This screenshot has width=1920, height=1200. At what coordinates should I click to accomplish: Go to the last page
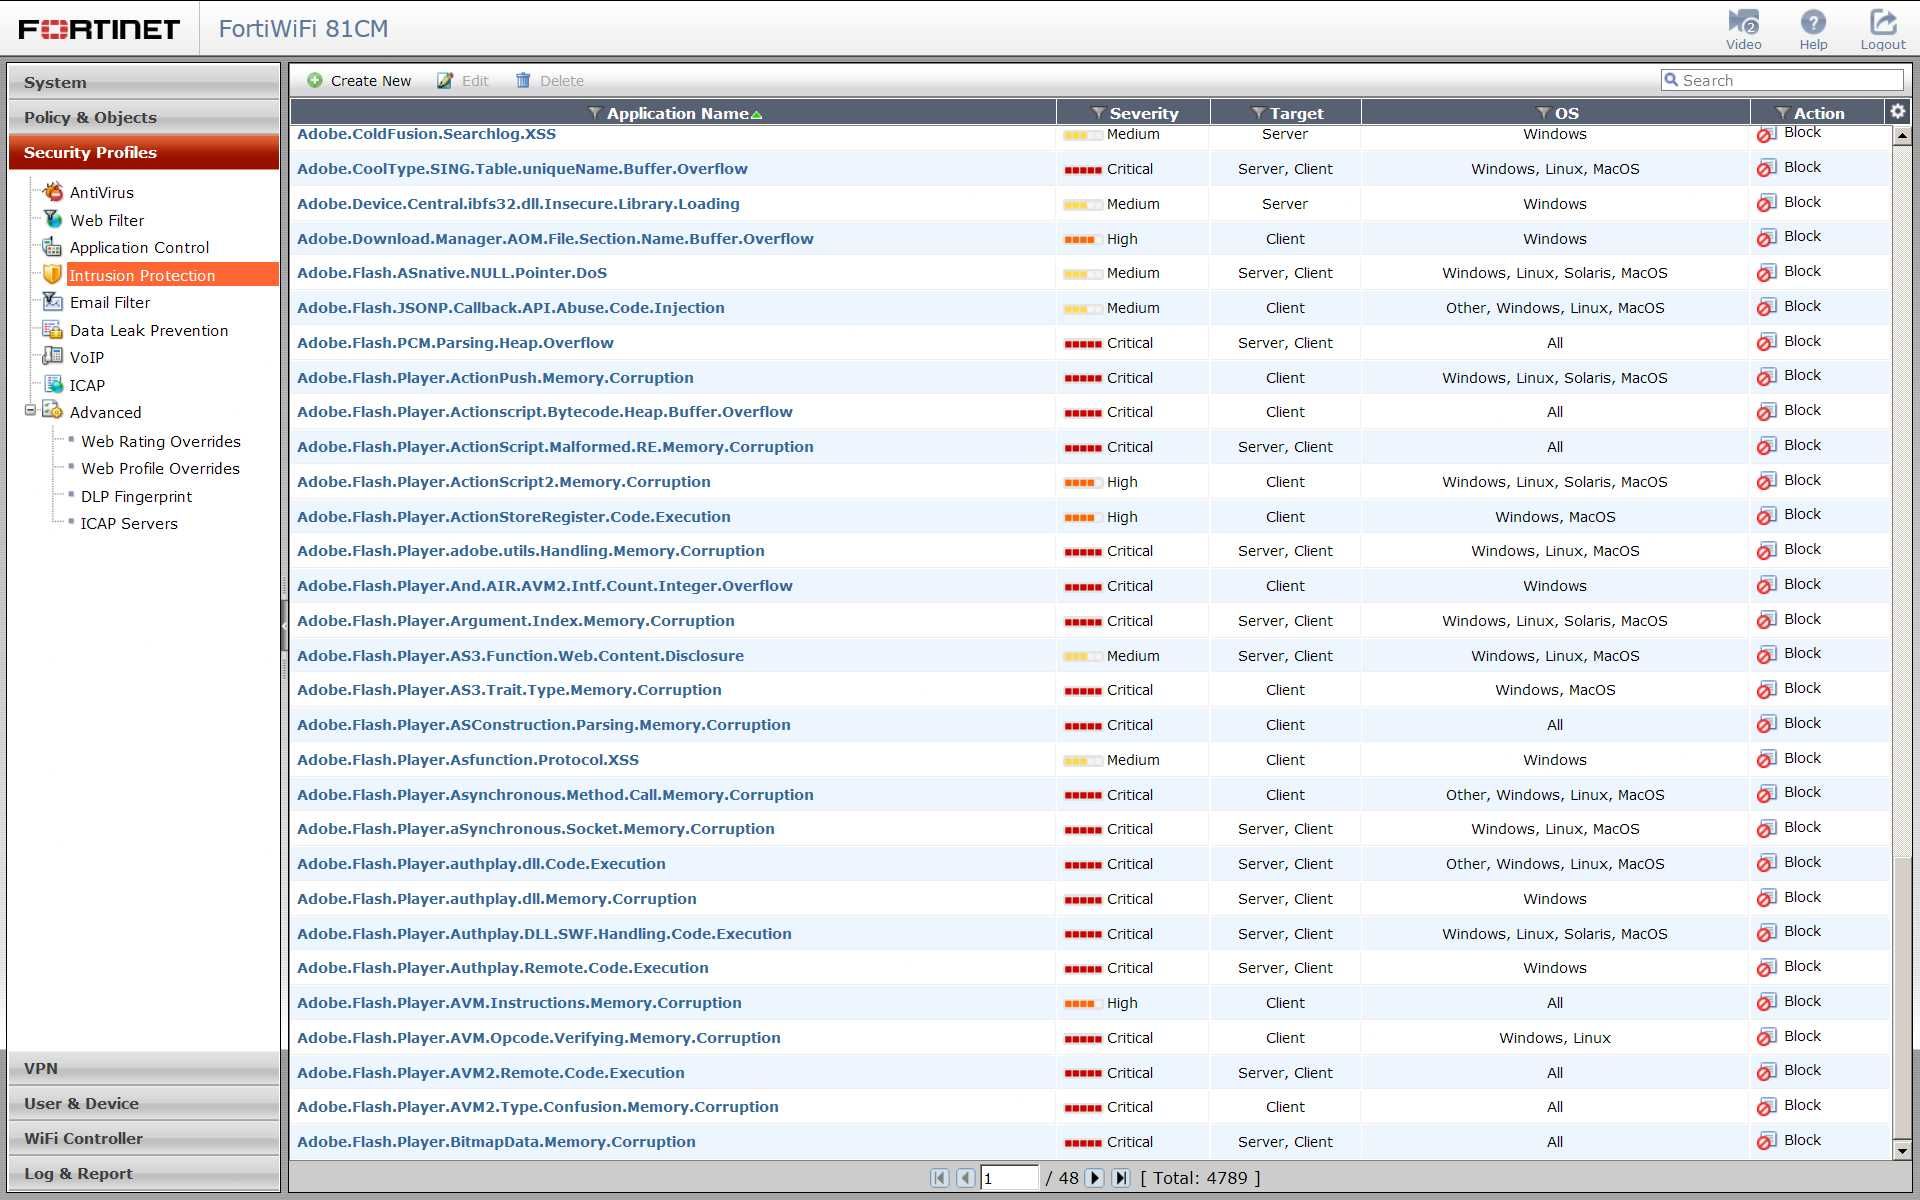point(1120,1178)
